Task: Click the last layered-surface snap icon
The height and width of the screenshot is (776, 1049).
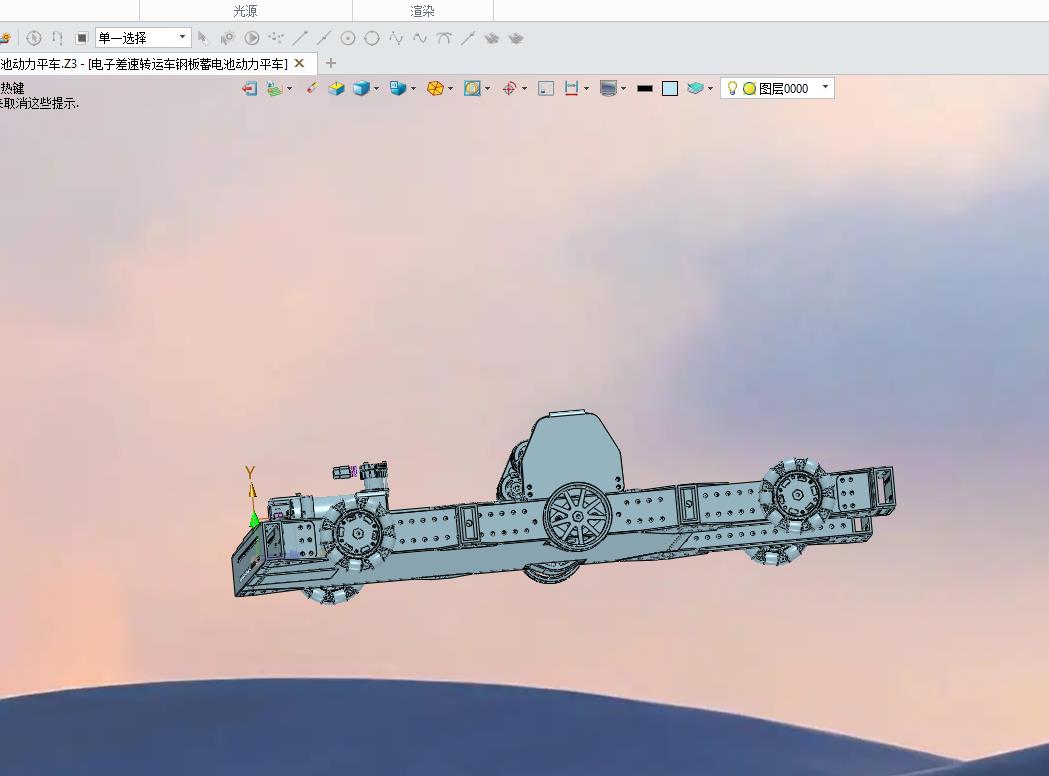Action: 516,38
